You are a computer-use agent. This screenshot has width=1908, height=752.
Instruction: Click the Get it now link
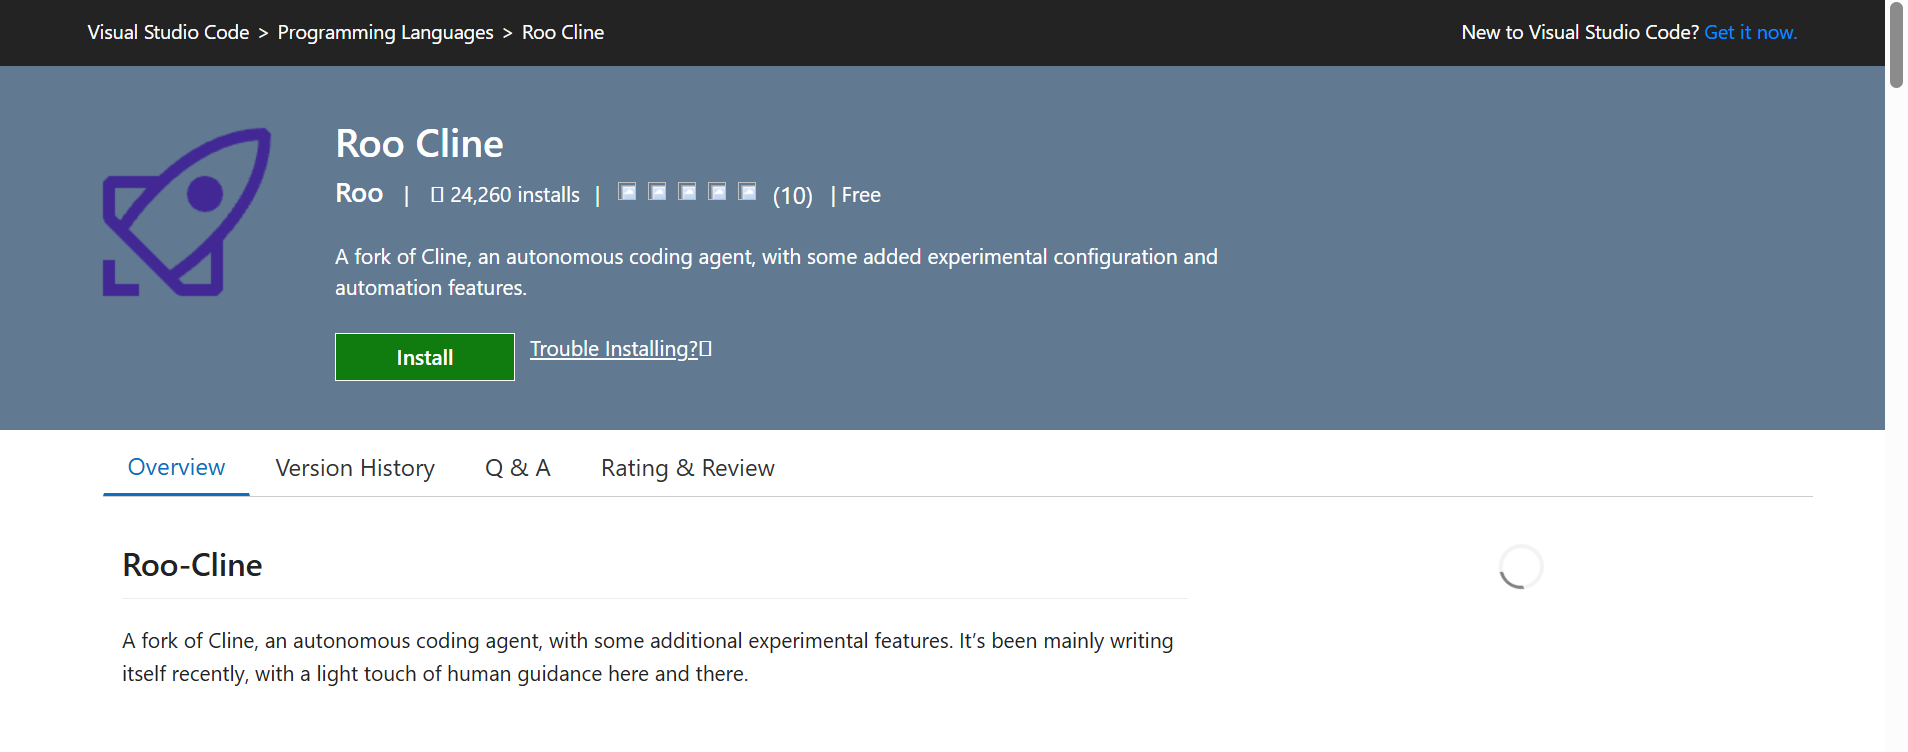click(1750, 32)
